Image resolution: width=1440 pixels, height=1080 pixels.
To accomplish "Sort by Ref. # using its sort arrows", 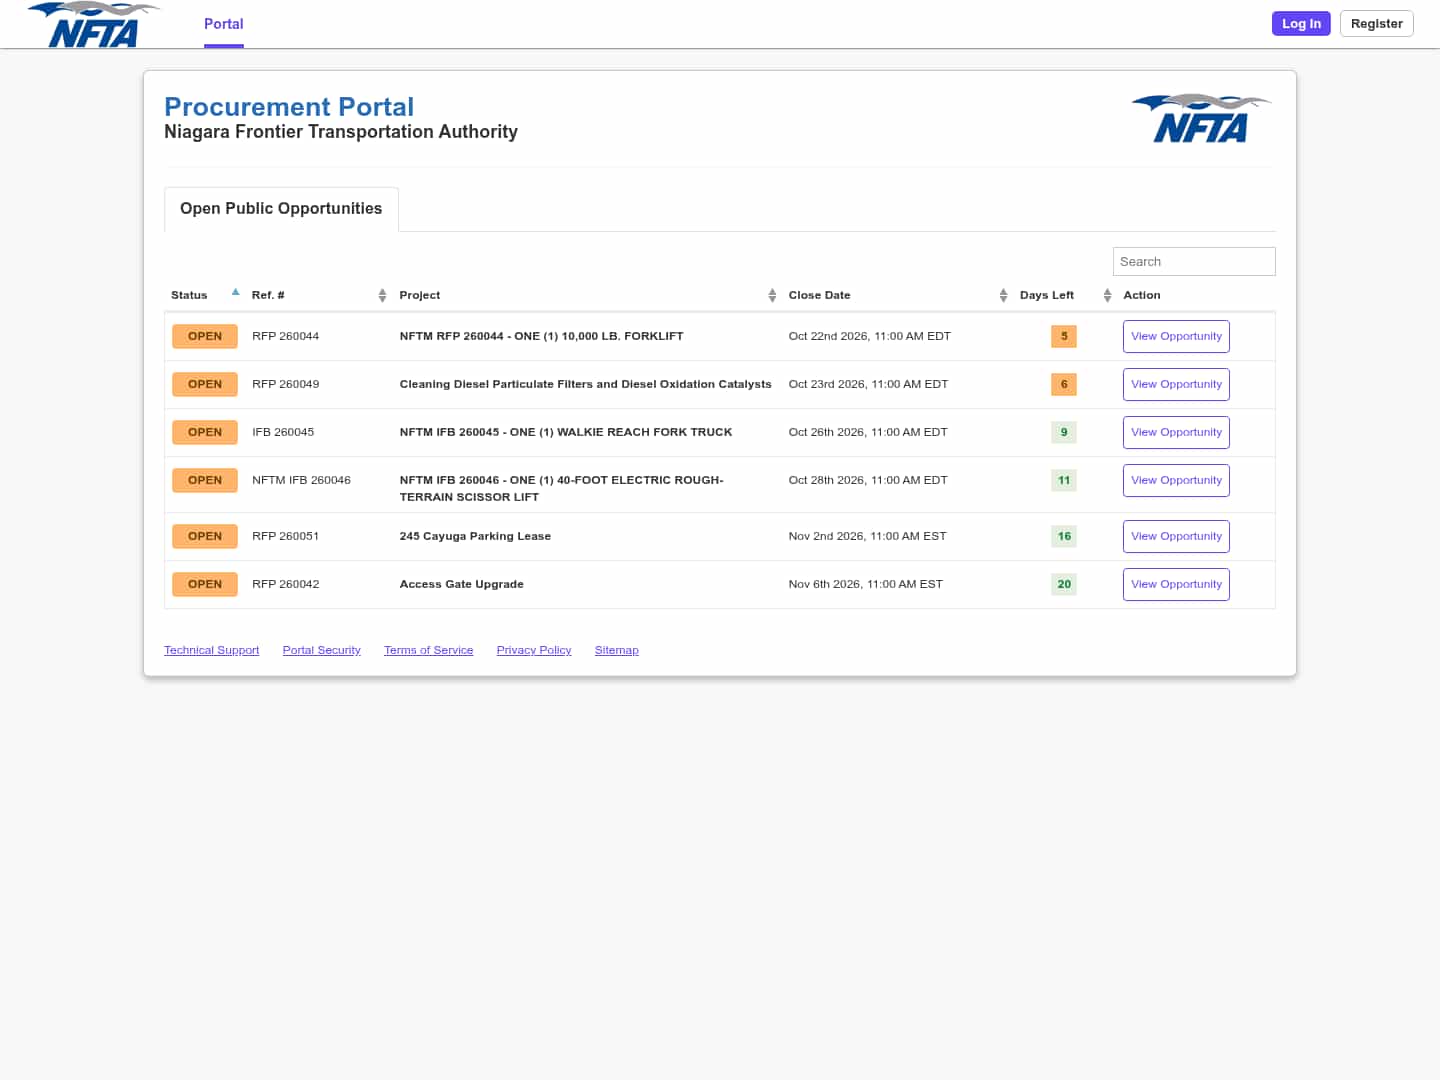I will click(x=382, y=295).
